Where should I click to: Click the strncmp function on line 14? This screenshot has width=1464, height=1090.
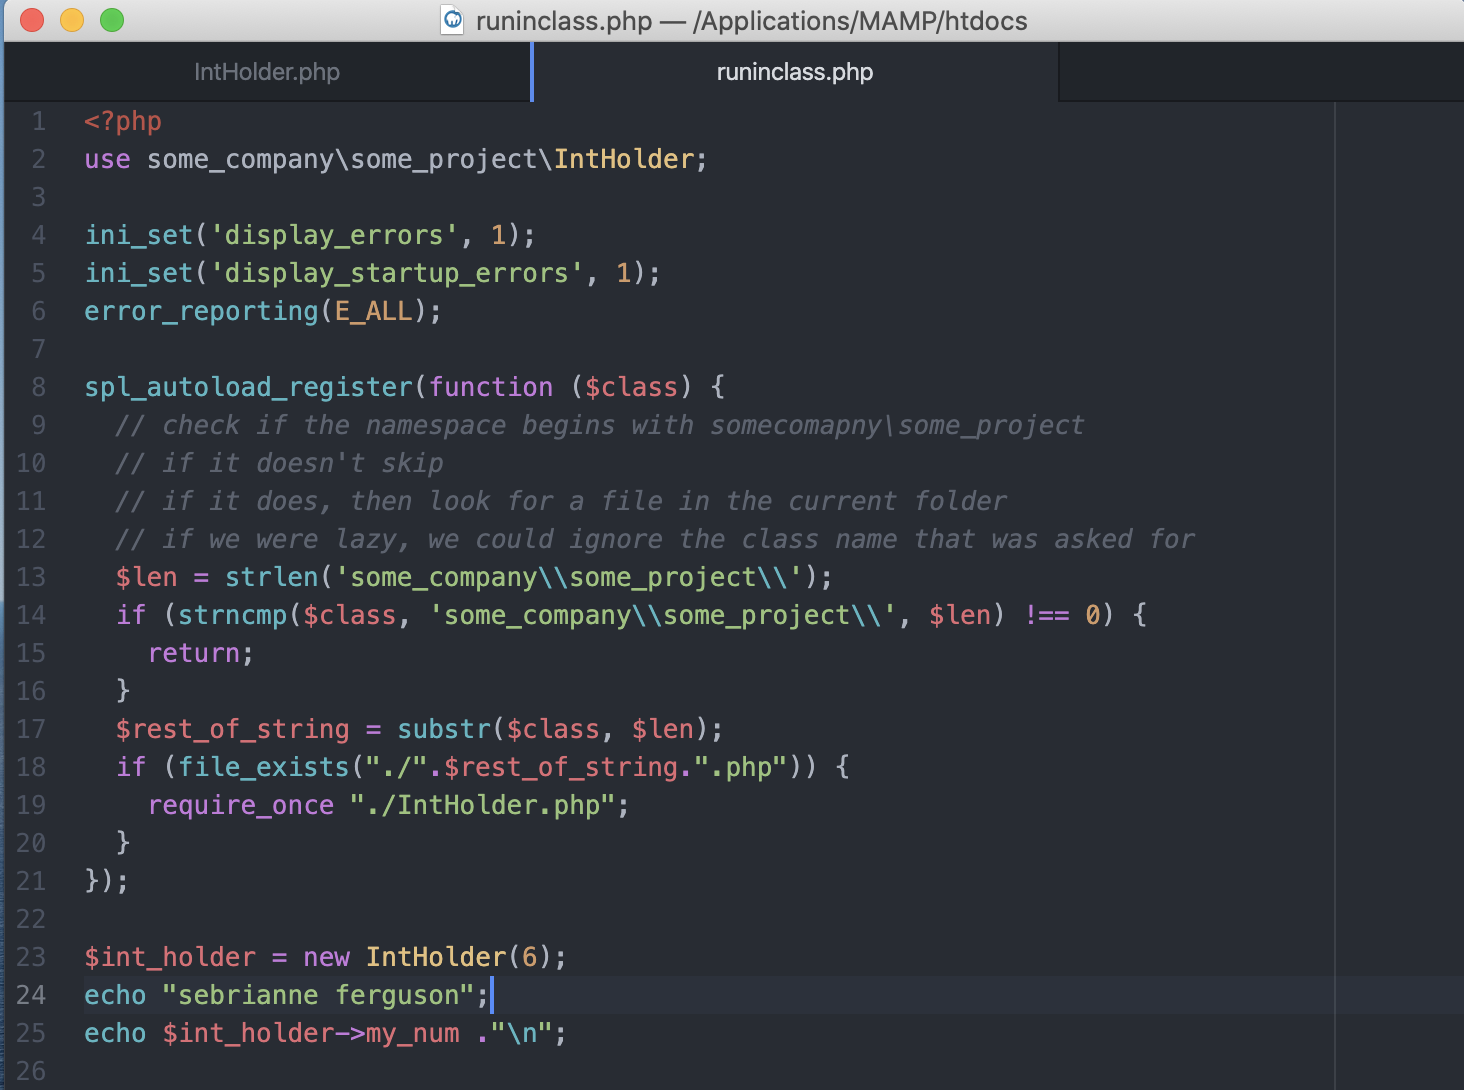pos(232,615)
